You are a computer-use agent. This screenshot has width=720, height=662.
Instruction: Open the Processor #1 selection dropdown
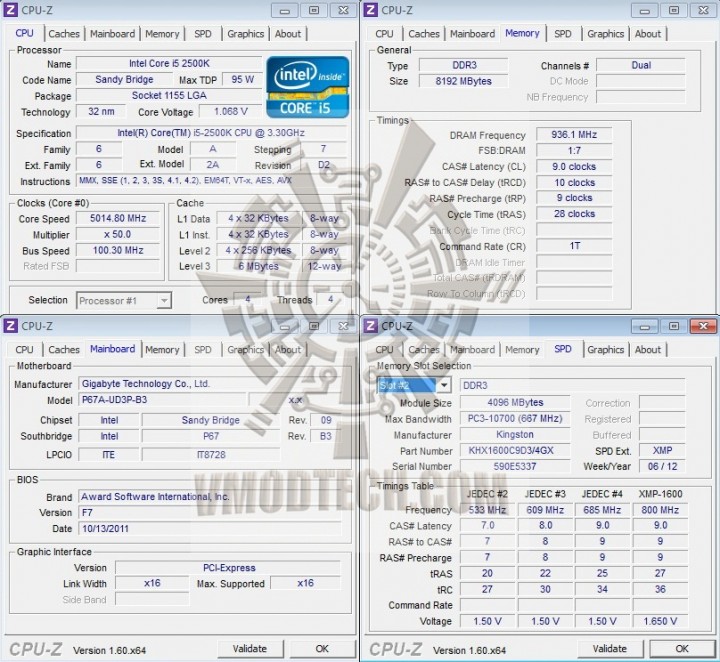pyautogui.click(x=124, y=301)
